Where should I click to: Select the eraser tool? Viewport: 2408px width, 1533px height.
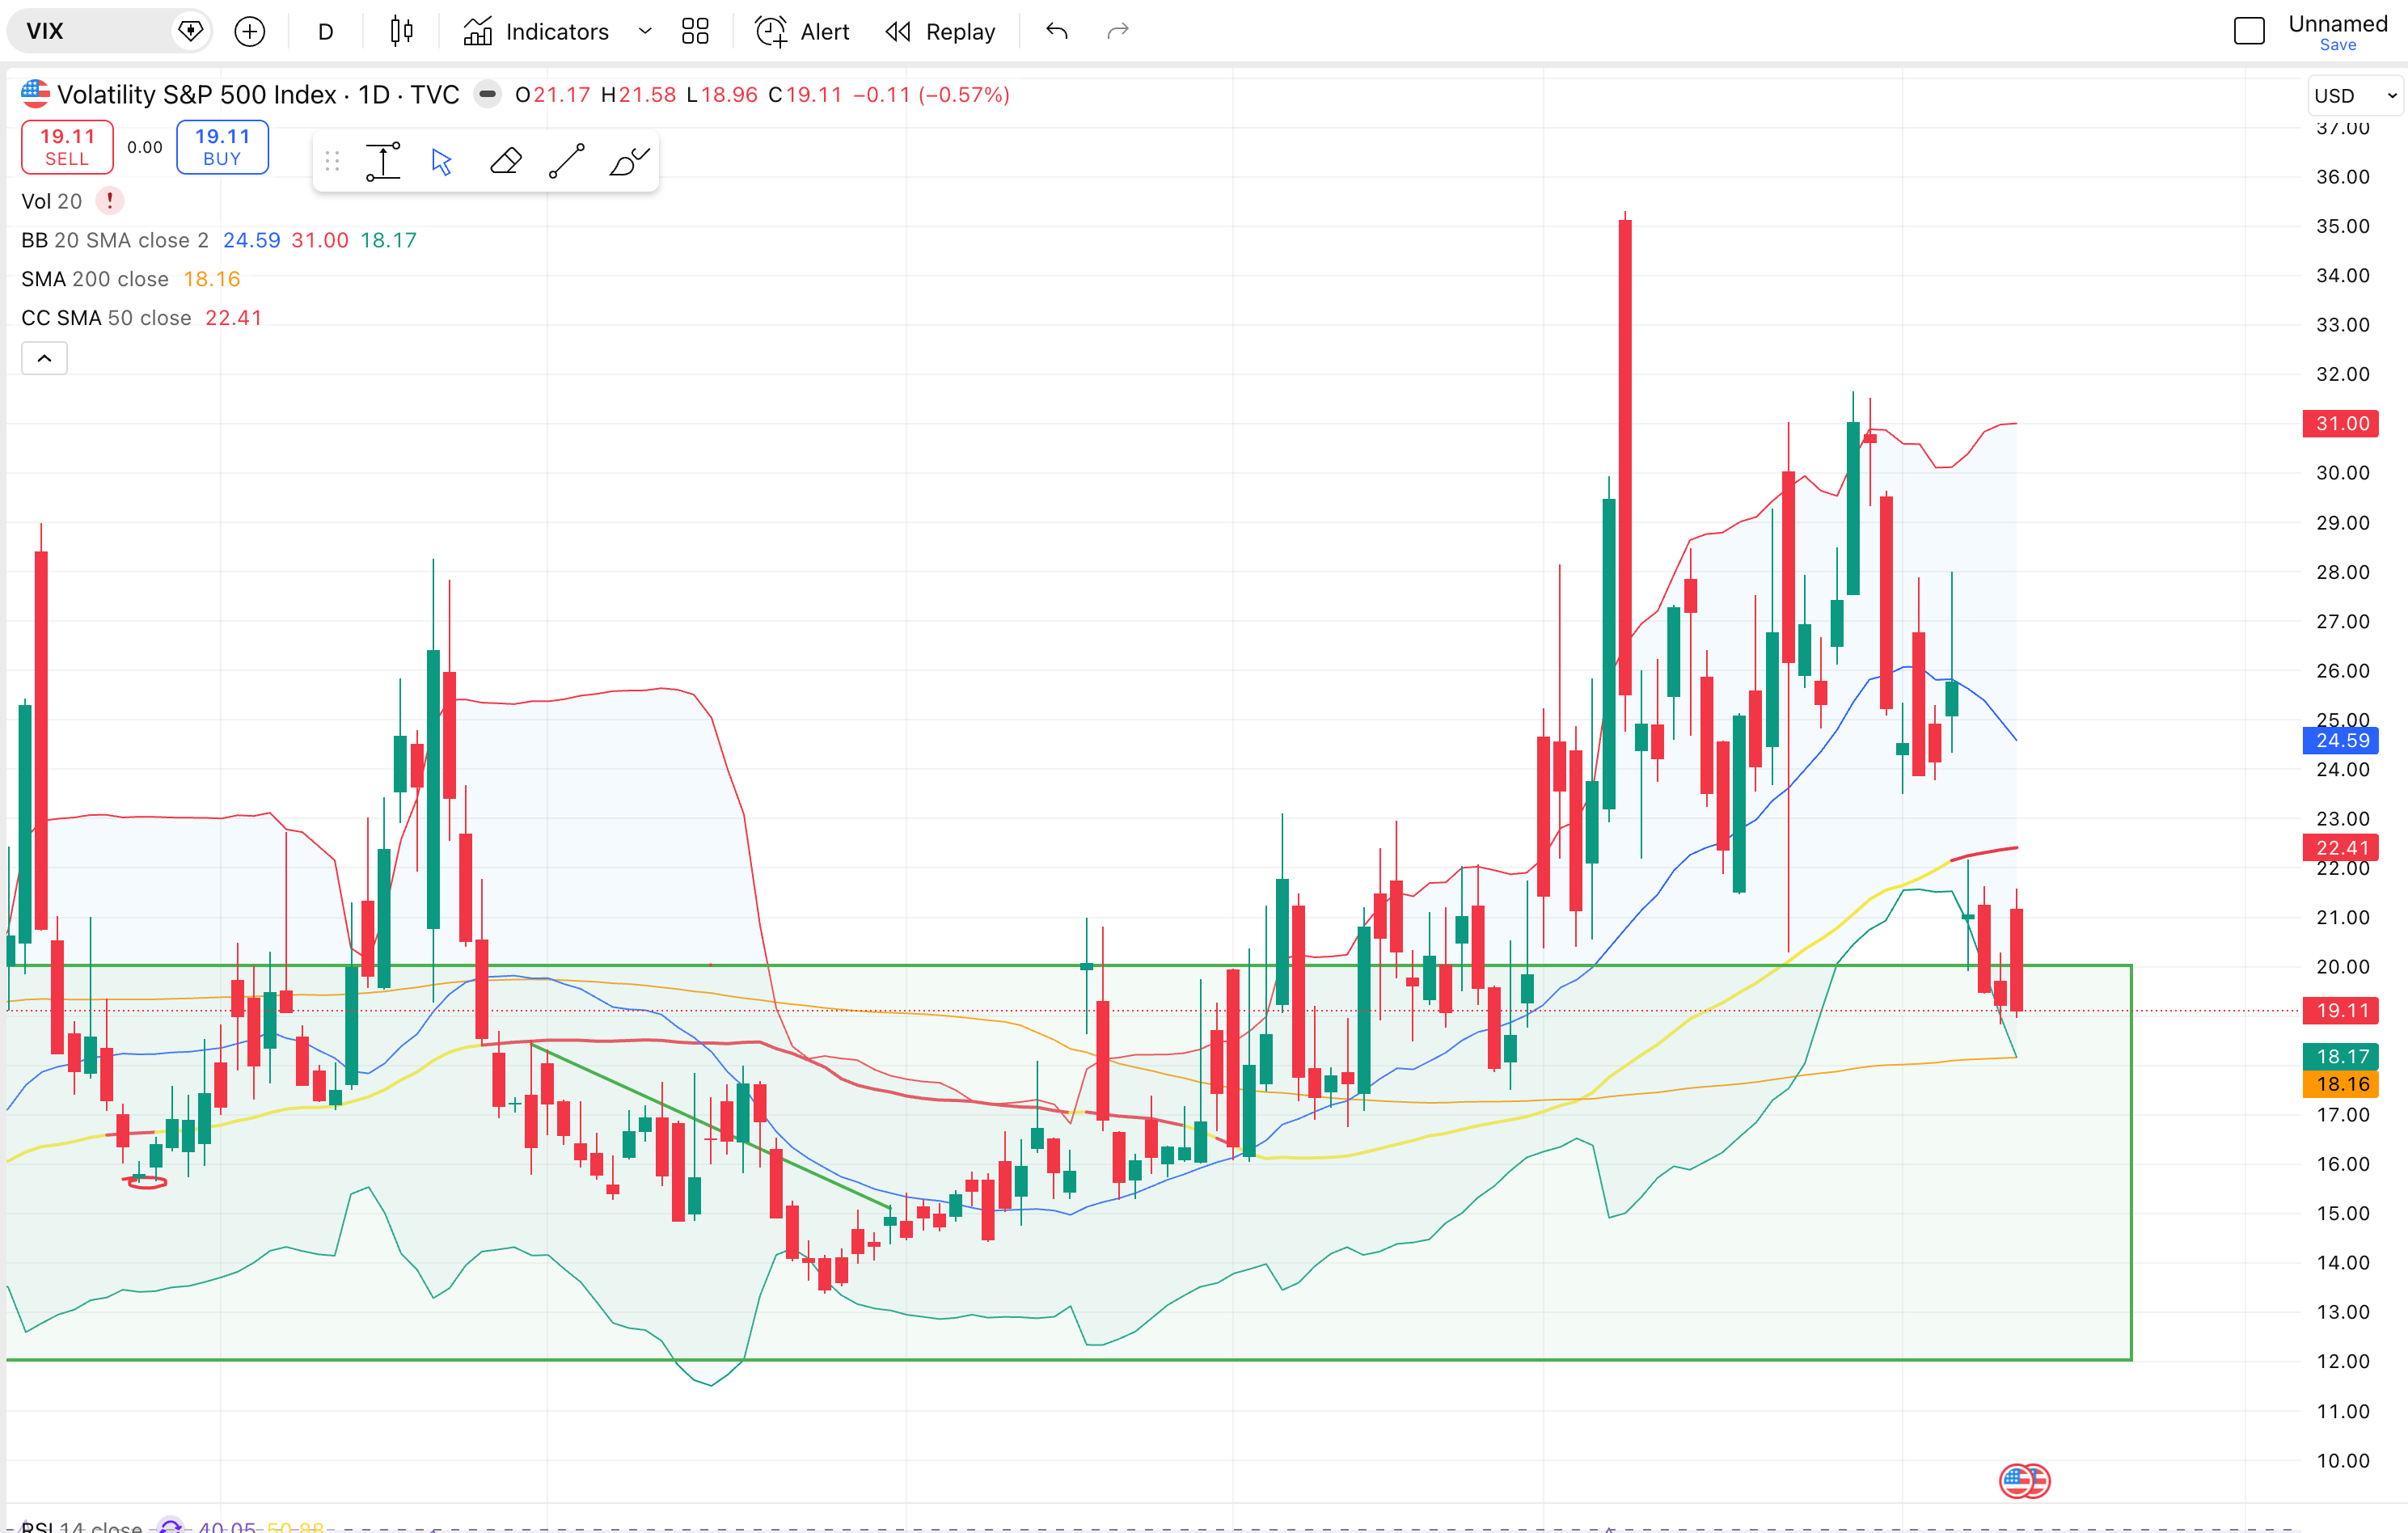pos(505,161)
